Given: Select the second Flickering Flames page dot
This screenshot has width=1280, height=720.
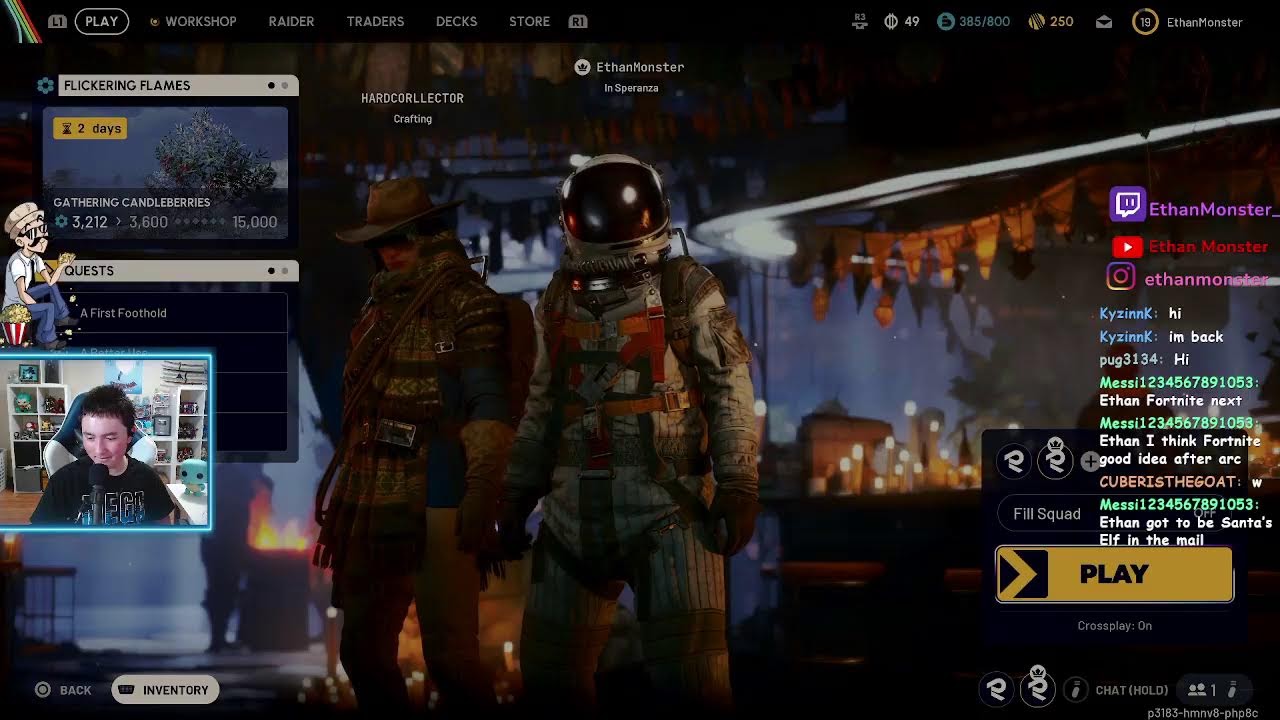Looking at the screenshot, I should (x=284, y=85).
